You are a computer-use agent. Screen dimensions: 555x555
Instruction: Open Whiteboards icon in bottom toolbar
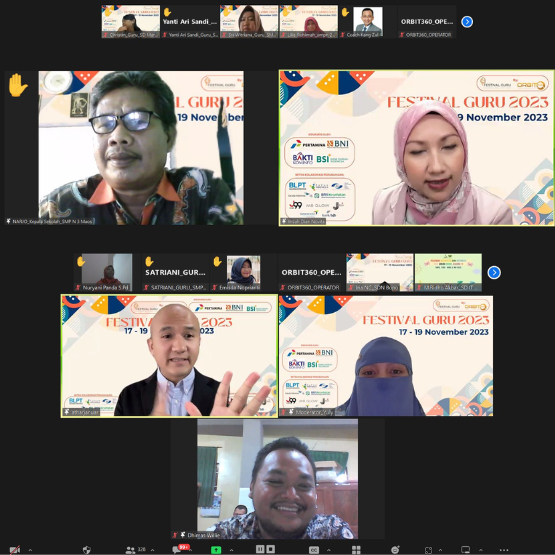(x=465, y=550)
